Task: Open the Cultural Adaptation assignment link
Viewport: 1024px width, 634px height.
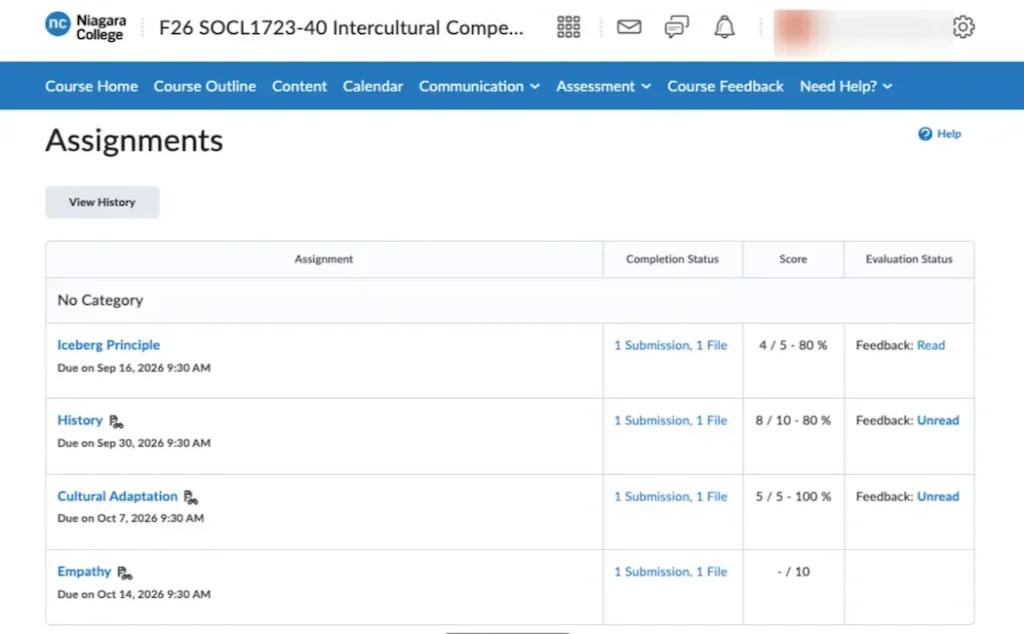Action: tap(117, 496)
